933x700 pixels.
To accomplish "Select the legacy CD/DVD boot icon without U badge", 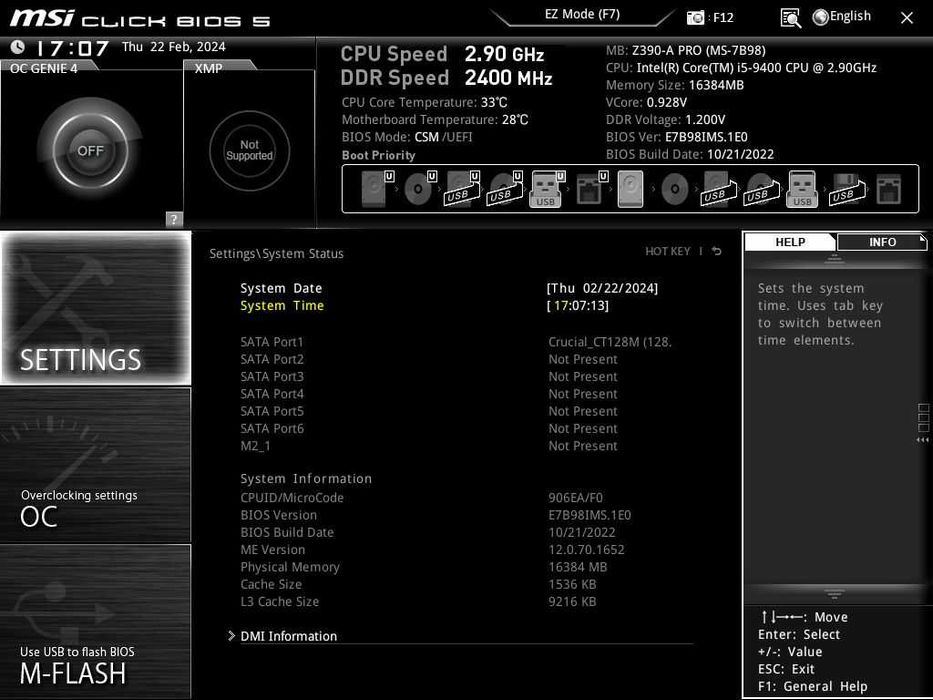I will (675, 189).
